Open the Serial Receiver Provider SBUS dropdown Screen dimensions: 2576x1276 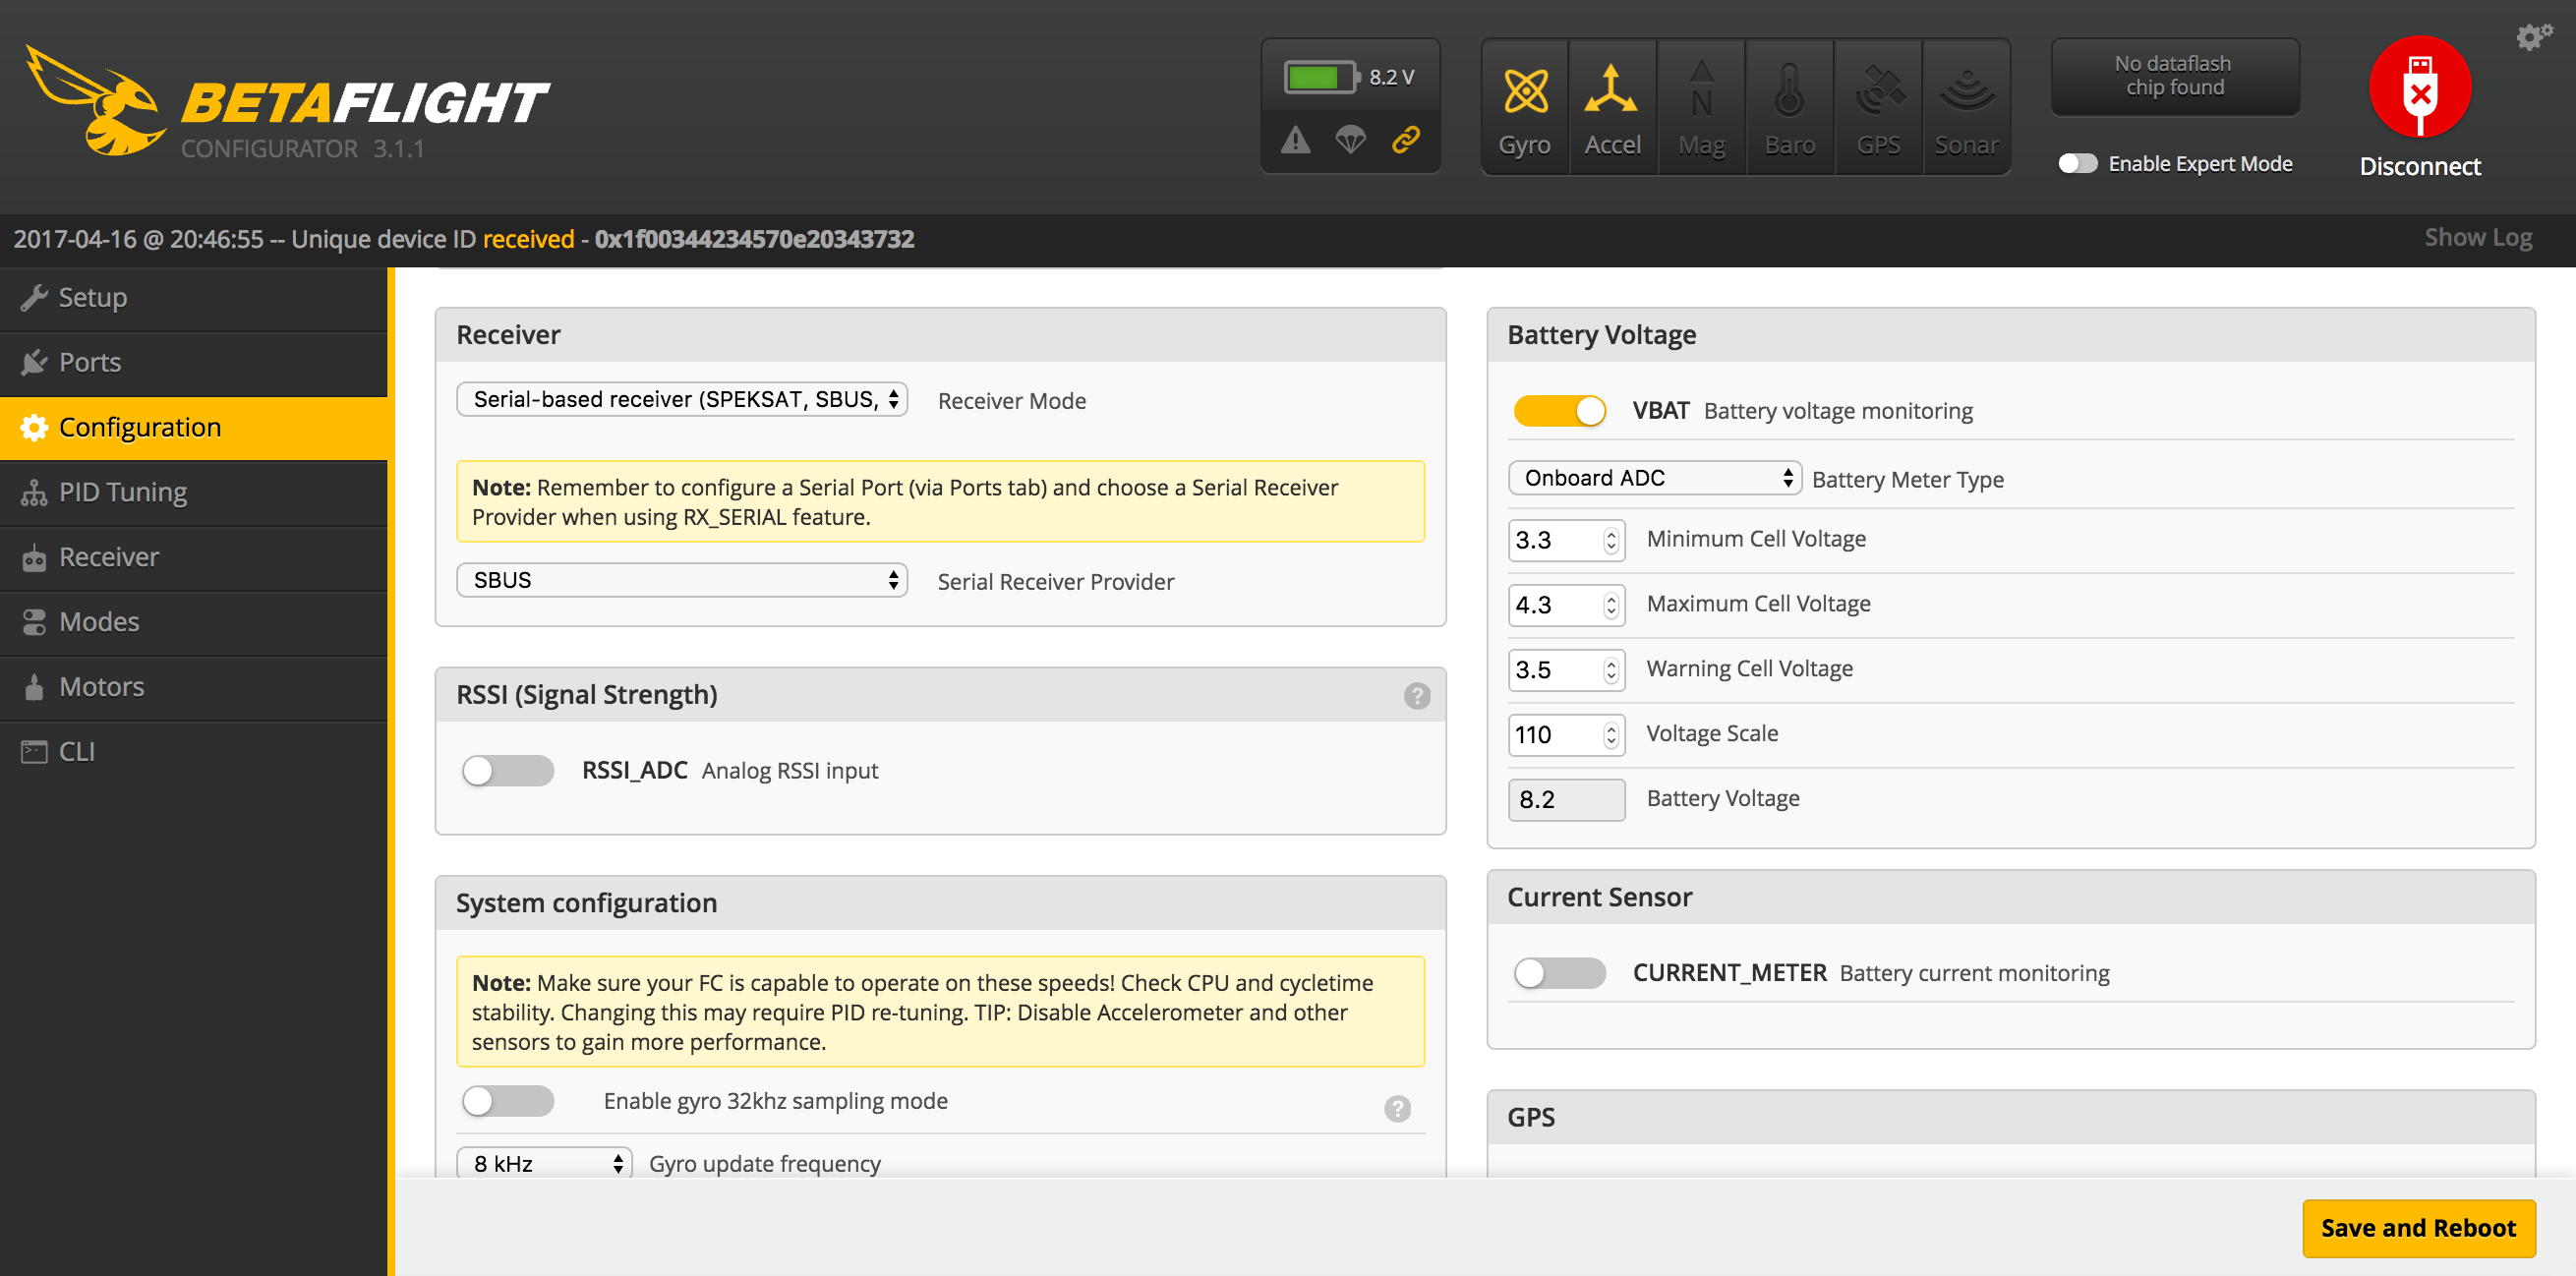[x=682, y=580]
